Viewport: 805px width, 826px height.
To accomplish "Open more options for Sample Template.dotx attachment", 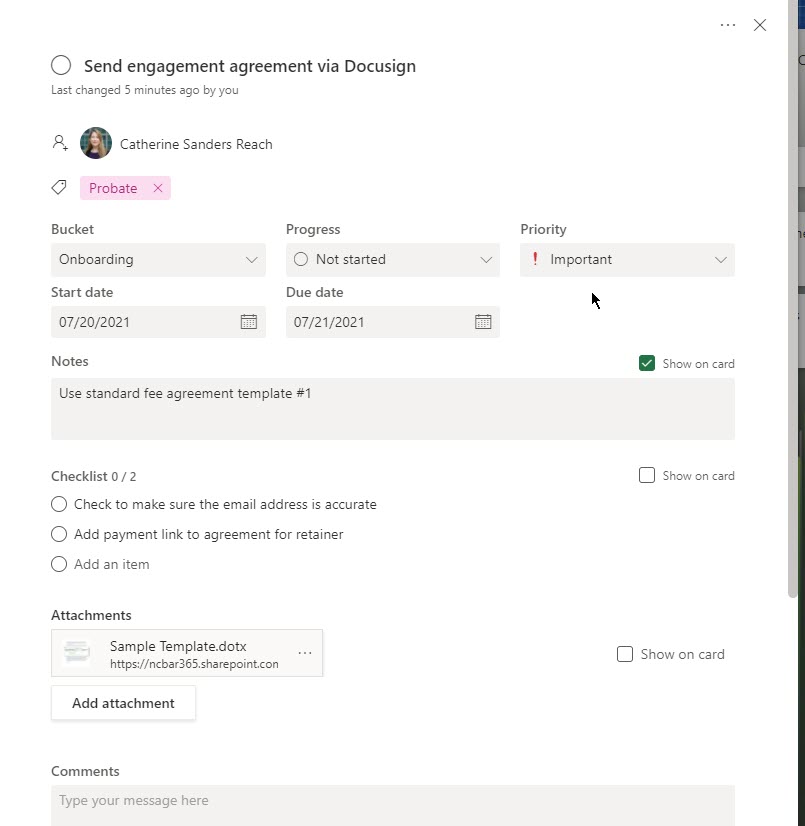I will 305,653.
